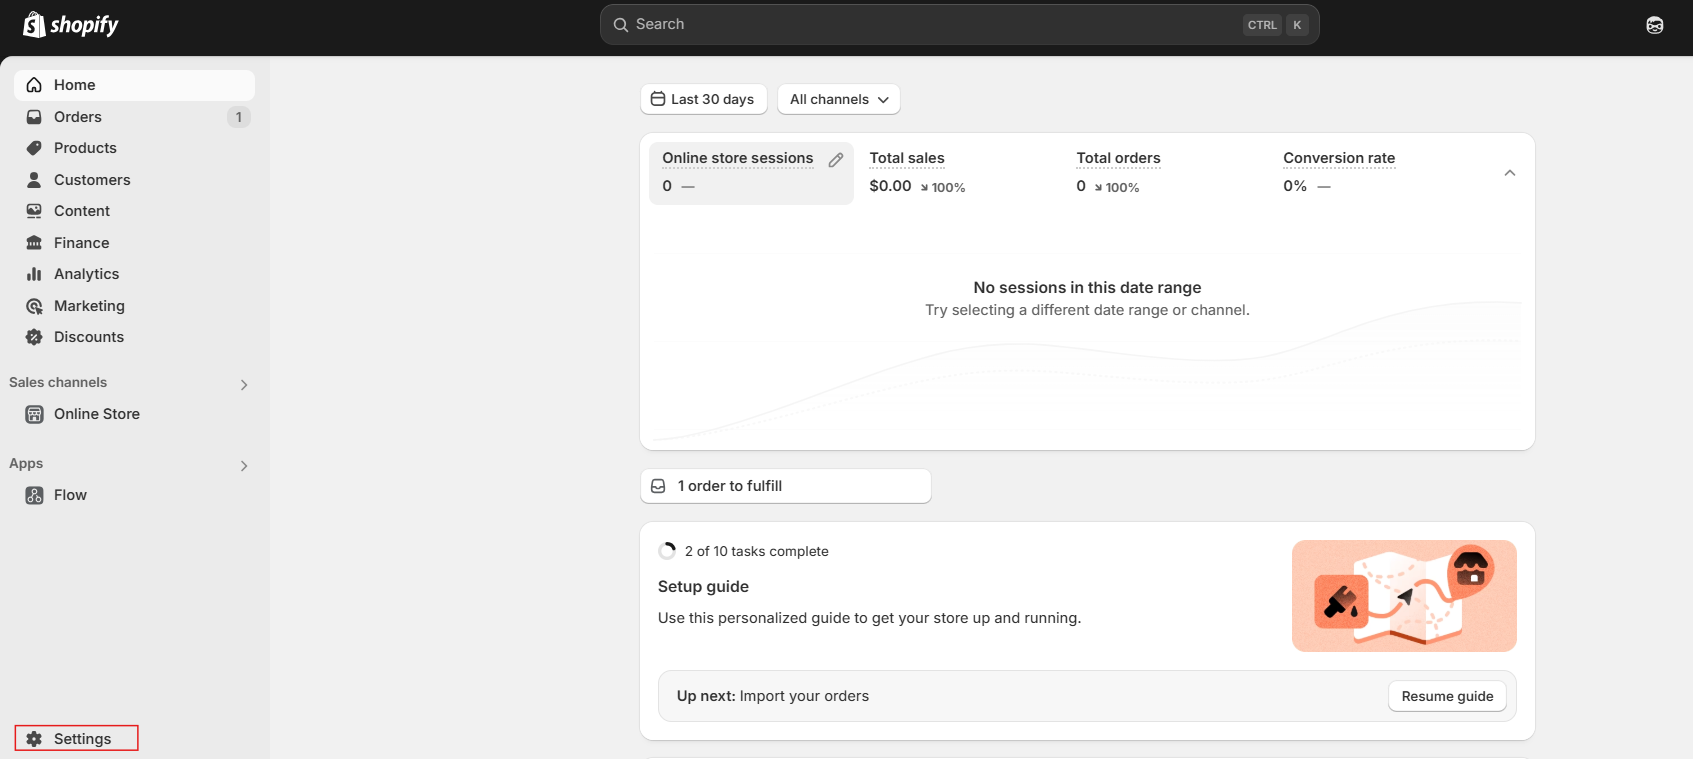Click the Flow app label
Image resolution: width=1693 pixels, height=759 pixels.
pos(70,495)
